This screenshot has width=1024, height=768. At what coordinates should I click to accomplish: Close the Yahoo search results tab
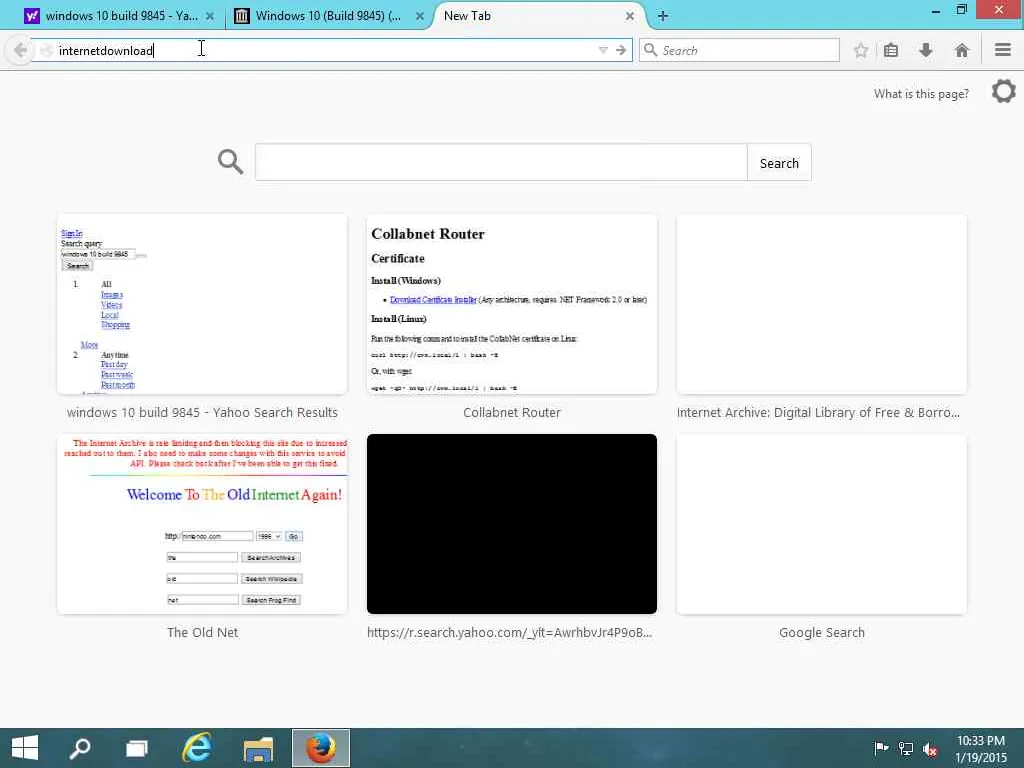pos(210,16)
